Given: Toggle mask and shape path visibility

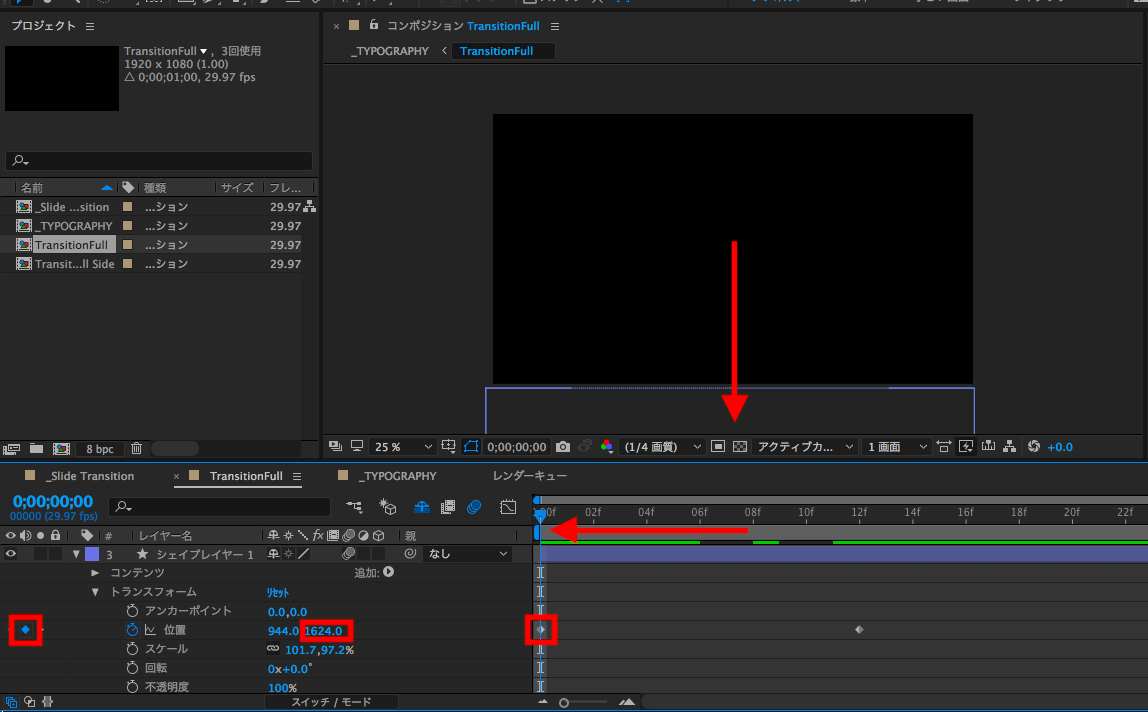Looking at the screenshot, I should (x=471, y=446).
